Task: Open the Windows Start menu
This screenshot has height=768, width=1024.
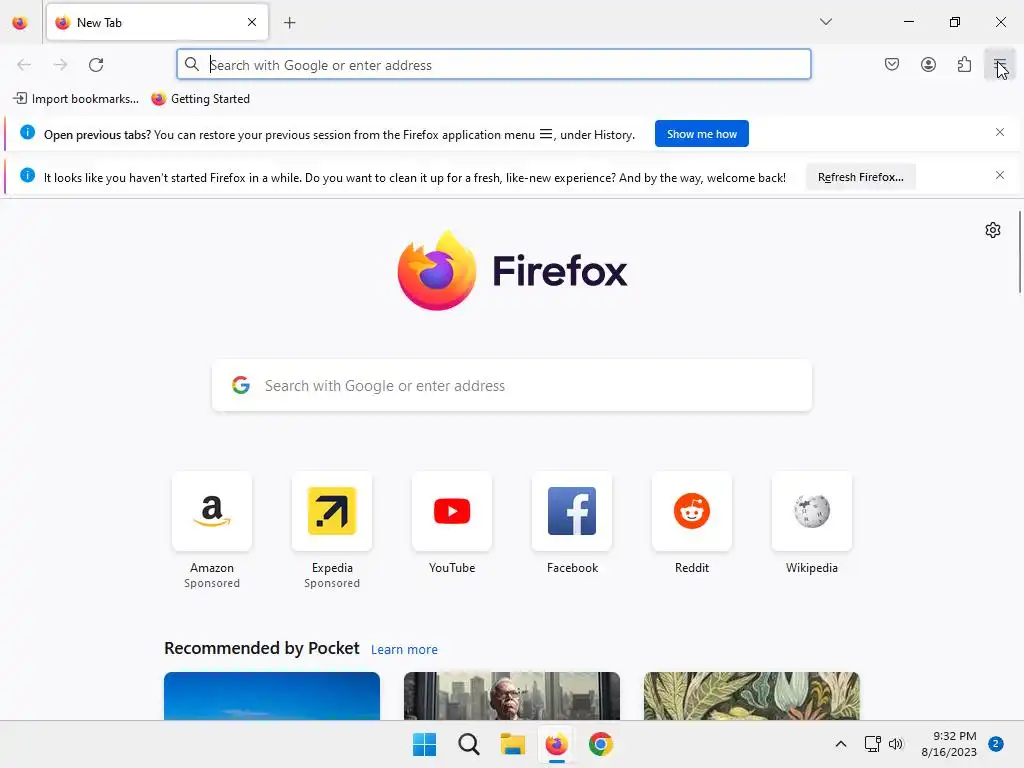Action: point(424,744)
